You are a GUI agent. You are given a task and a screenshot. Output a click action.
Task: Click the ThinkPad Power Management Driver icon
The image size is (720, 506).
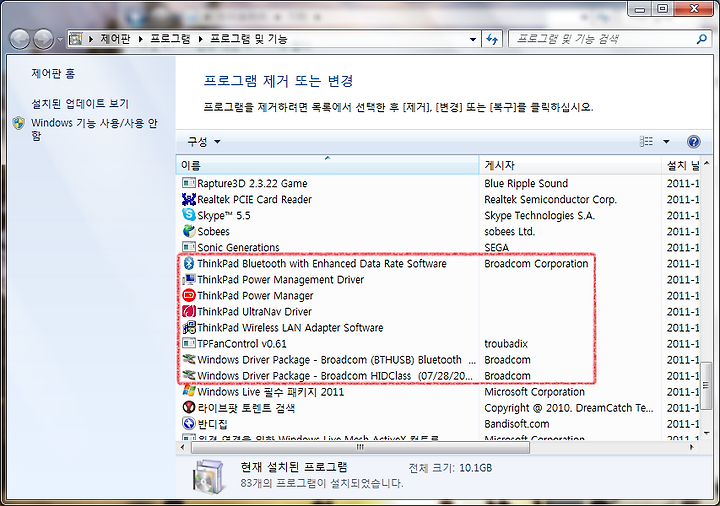pos(189,279)
